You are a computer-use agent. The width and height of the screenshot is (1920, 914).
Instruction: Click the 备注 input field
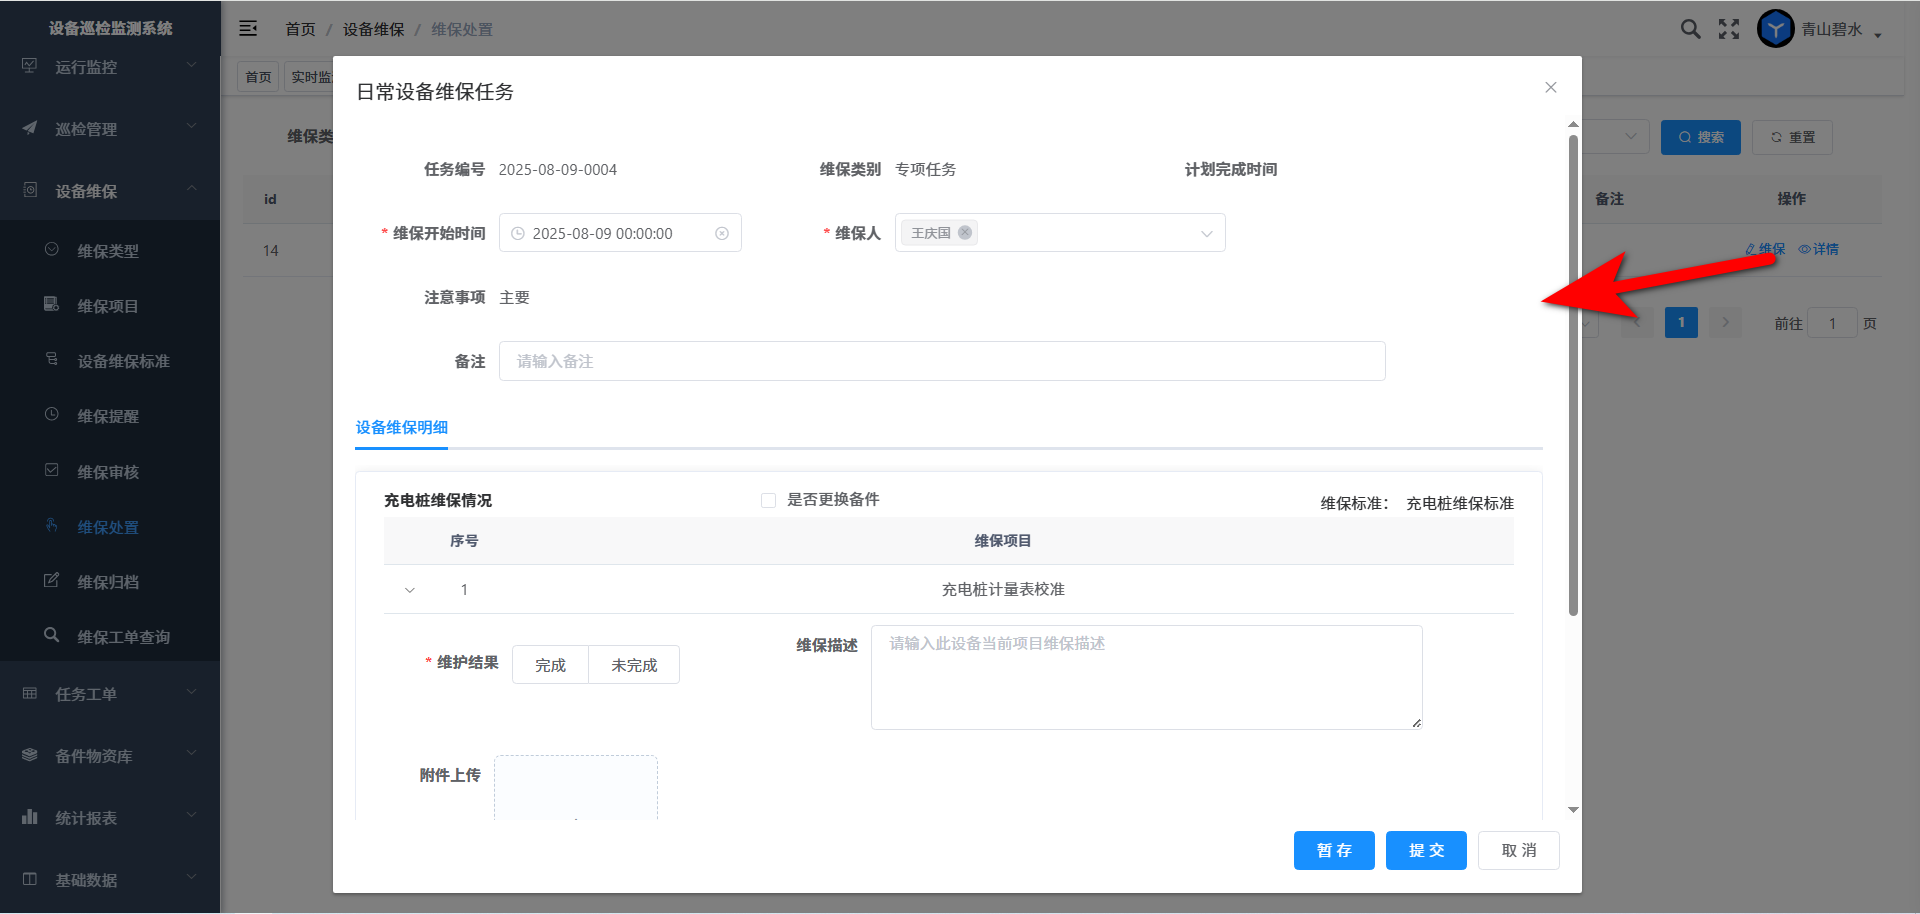(941, 361)
